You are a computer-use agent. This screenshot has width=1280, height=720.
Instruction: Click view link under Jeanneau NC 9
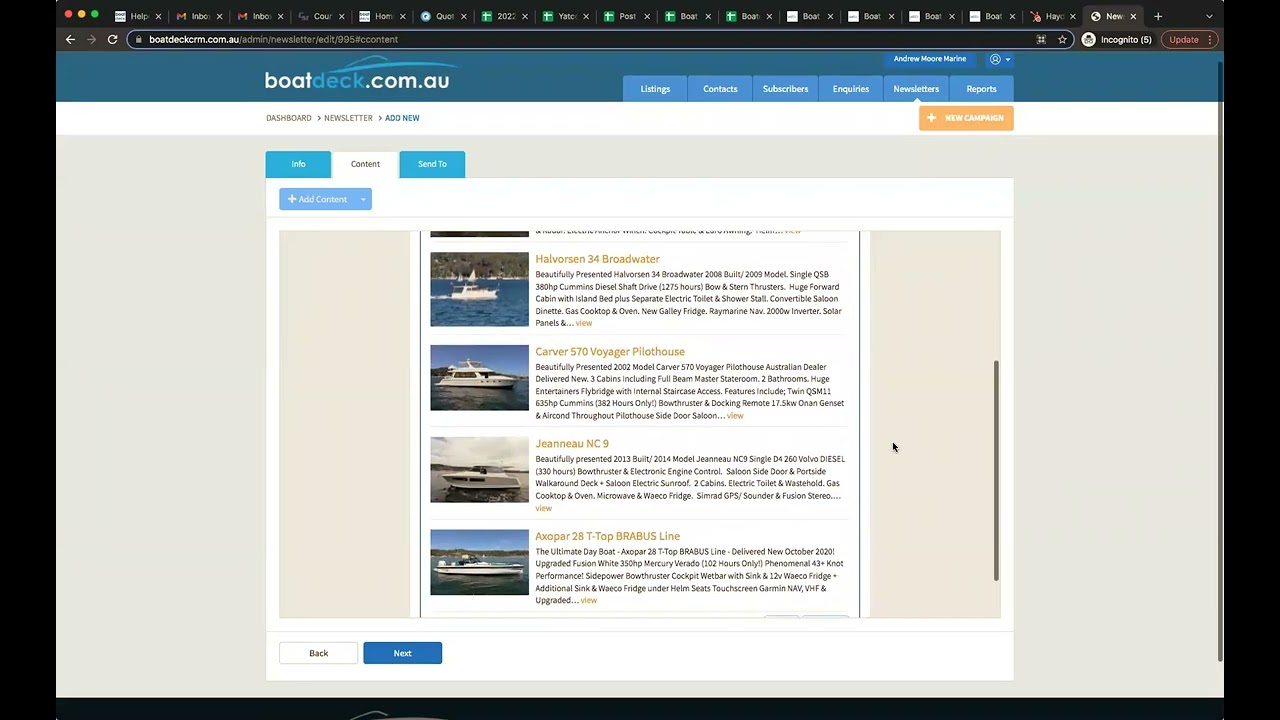click(x=543, y=508)
